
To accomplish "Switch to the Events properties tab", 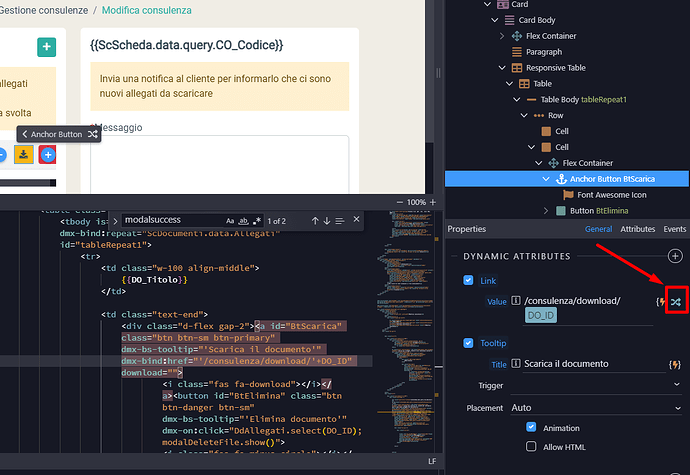I will pos(675,229).
